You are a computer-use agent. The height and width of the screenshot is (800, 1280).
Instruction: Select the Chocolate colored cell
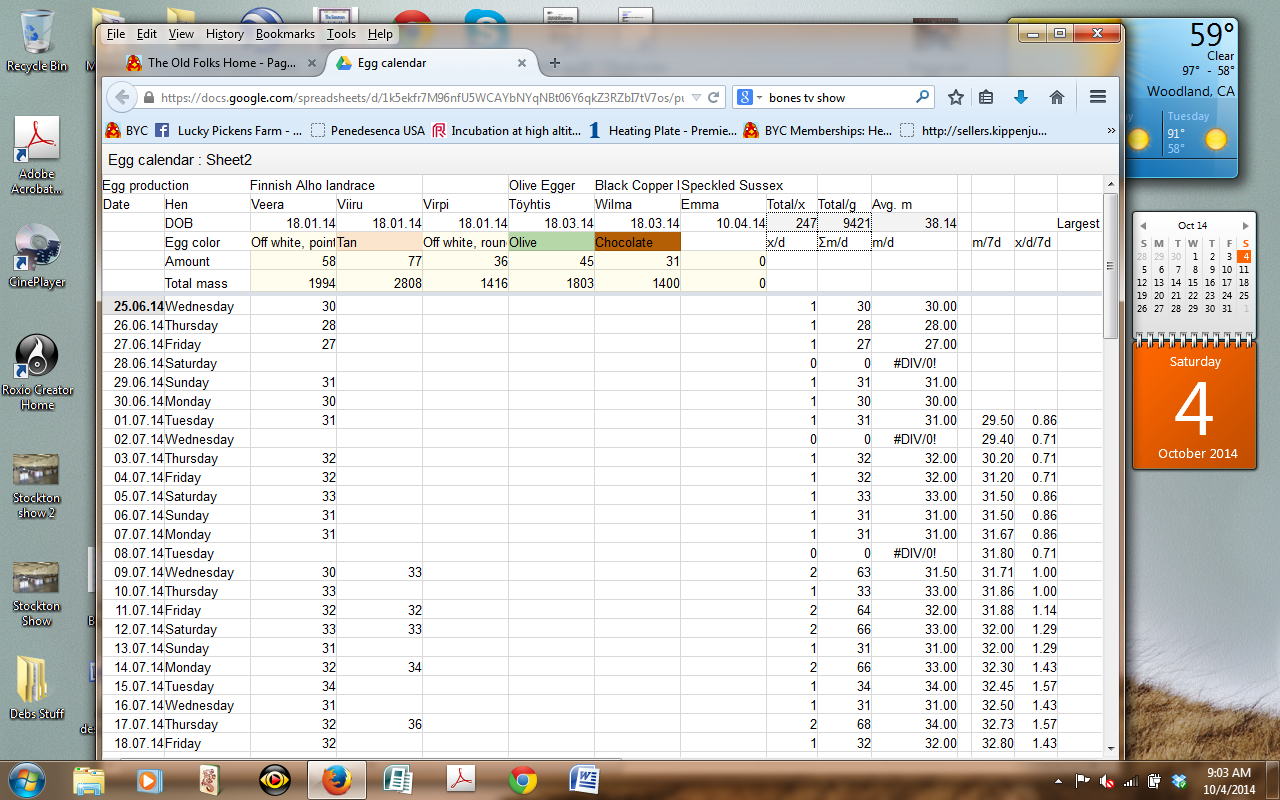(637, 242)
